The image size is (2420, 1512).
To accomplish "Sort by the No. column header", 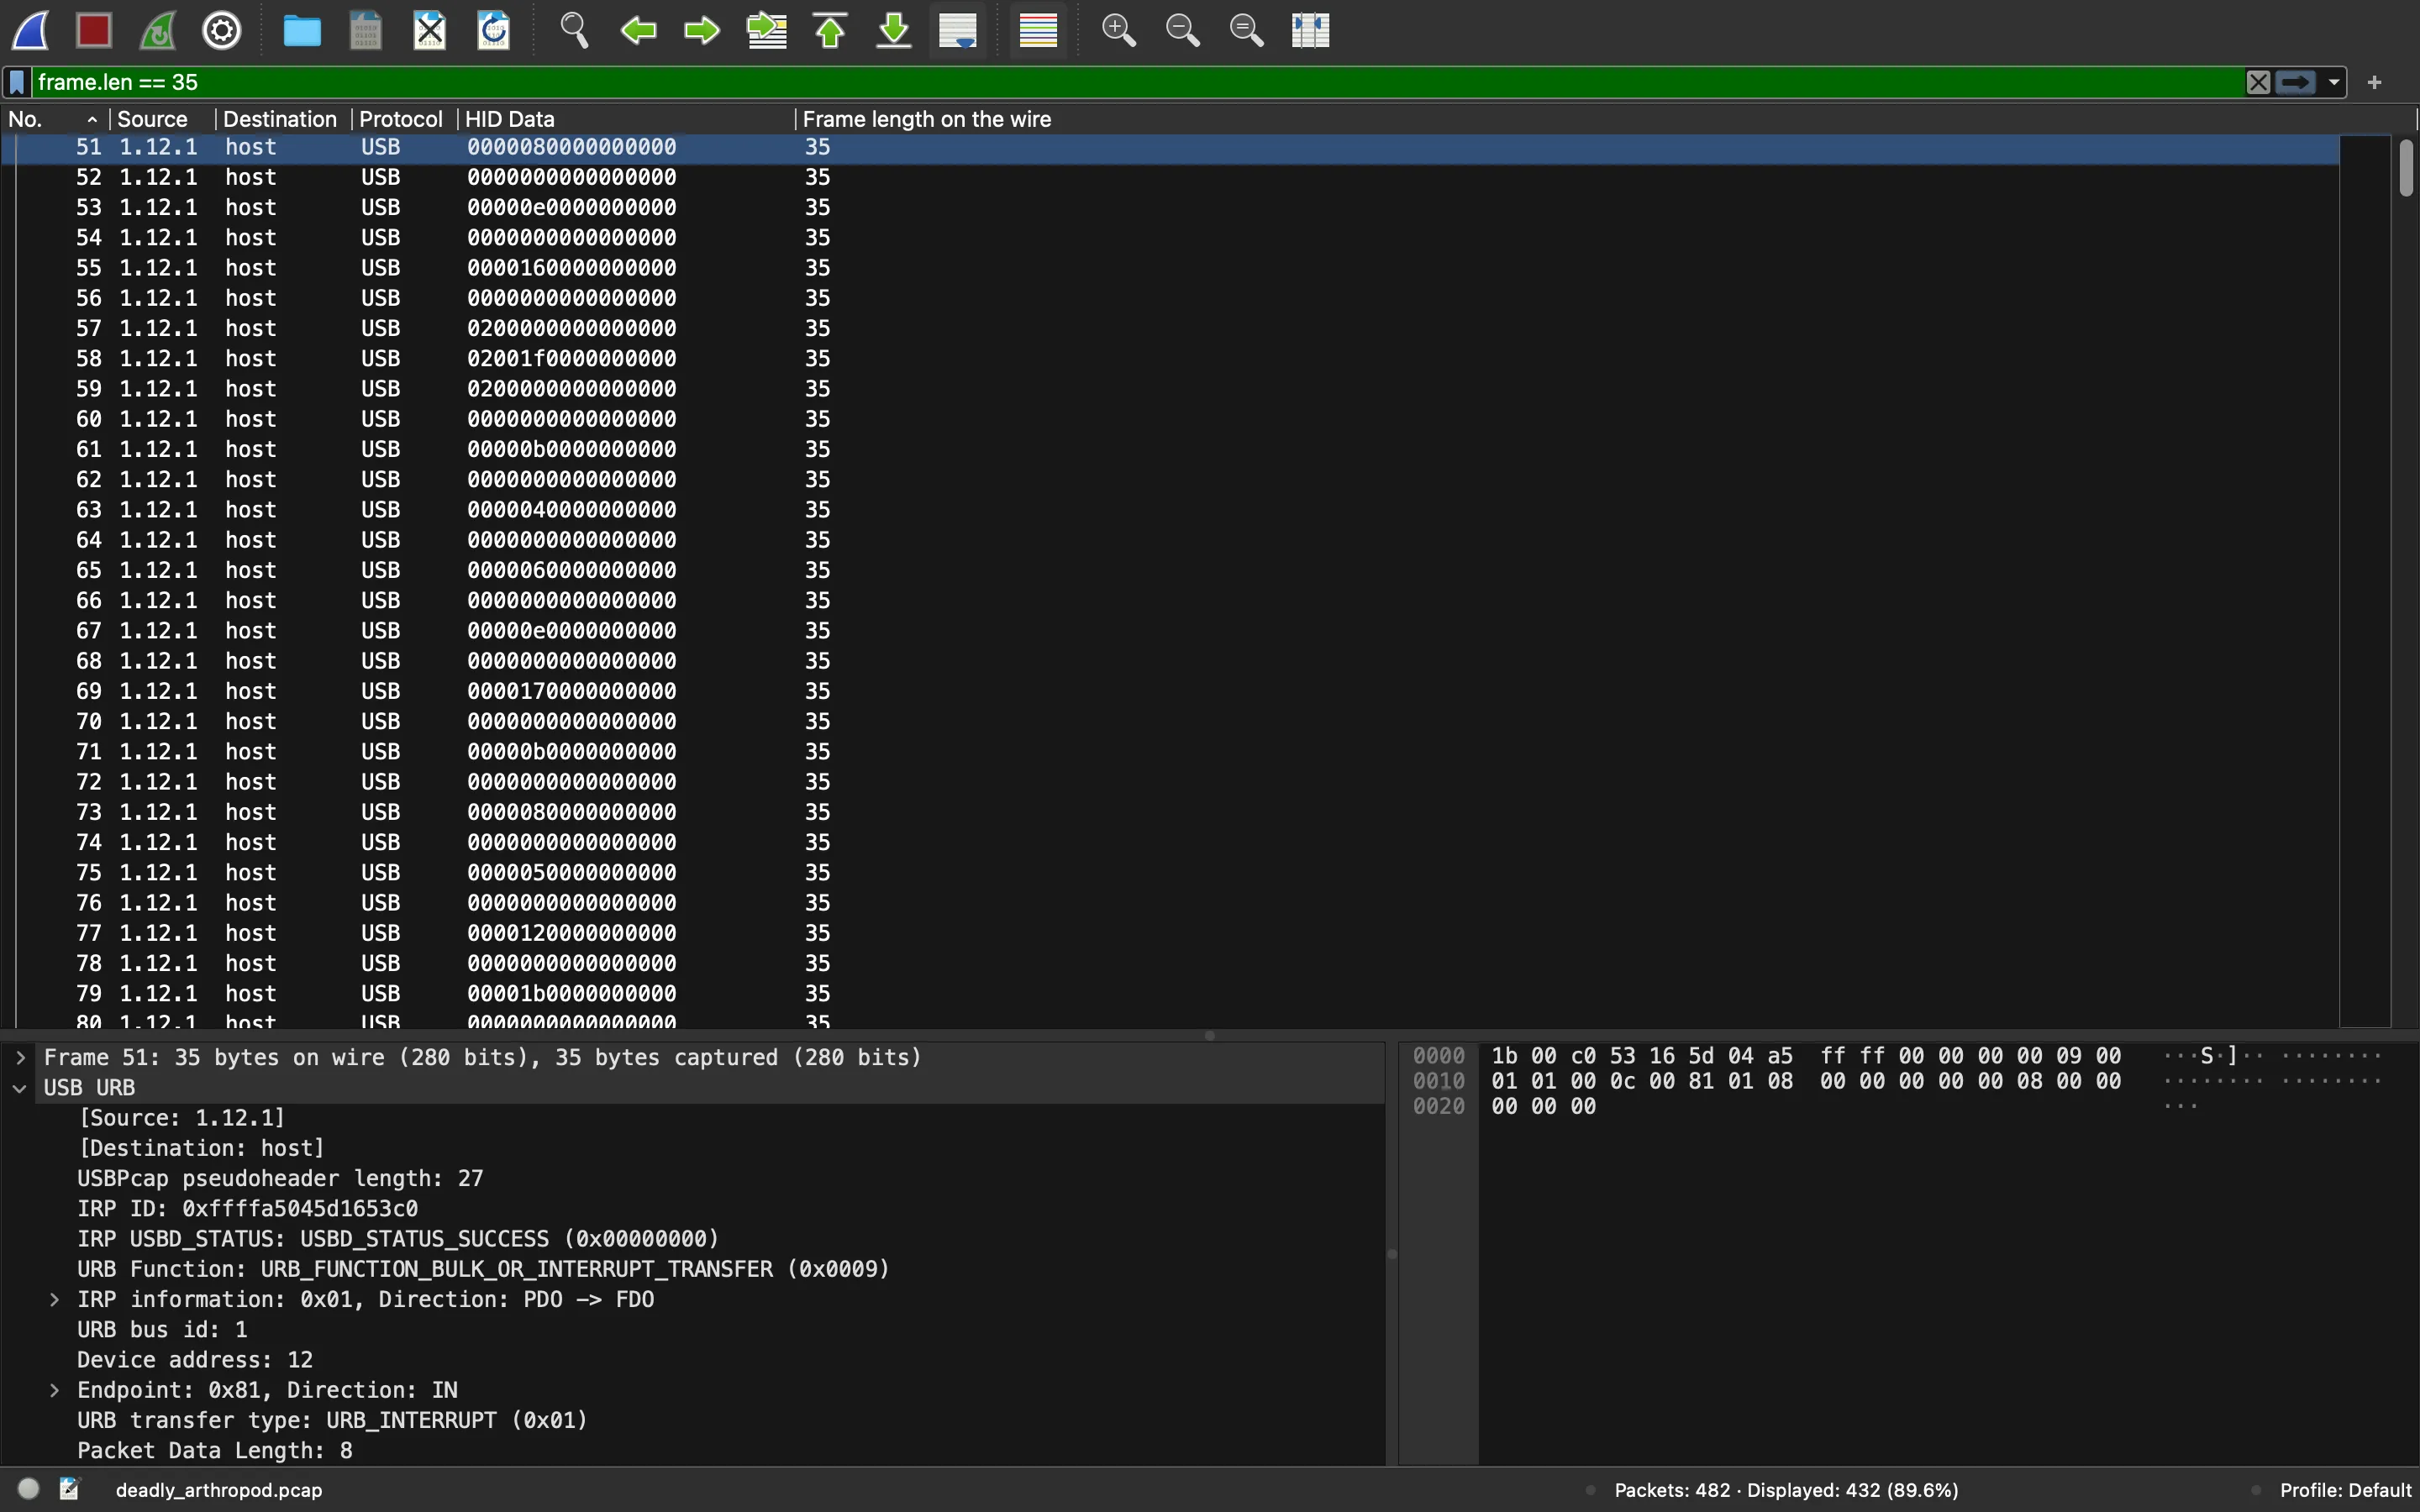I will [x=55, y=119].
